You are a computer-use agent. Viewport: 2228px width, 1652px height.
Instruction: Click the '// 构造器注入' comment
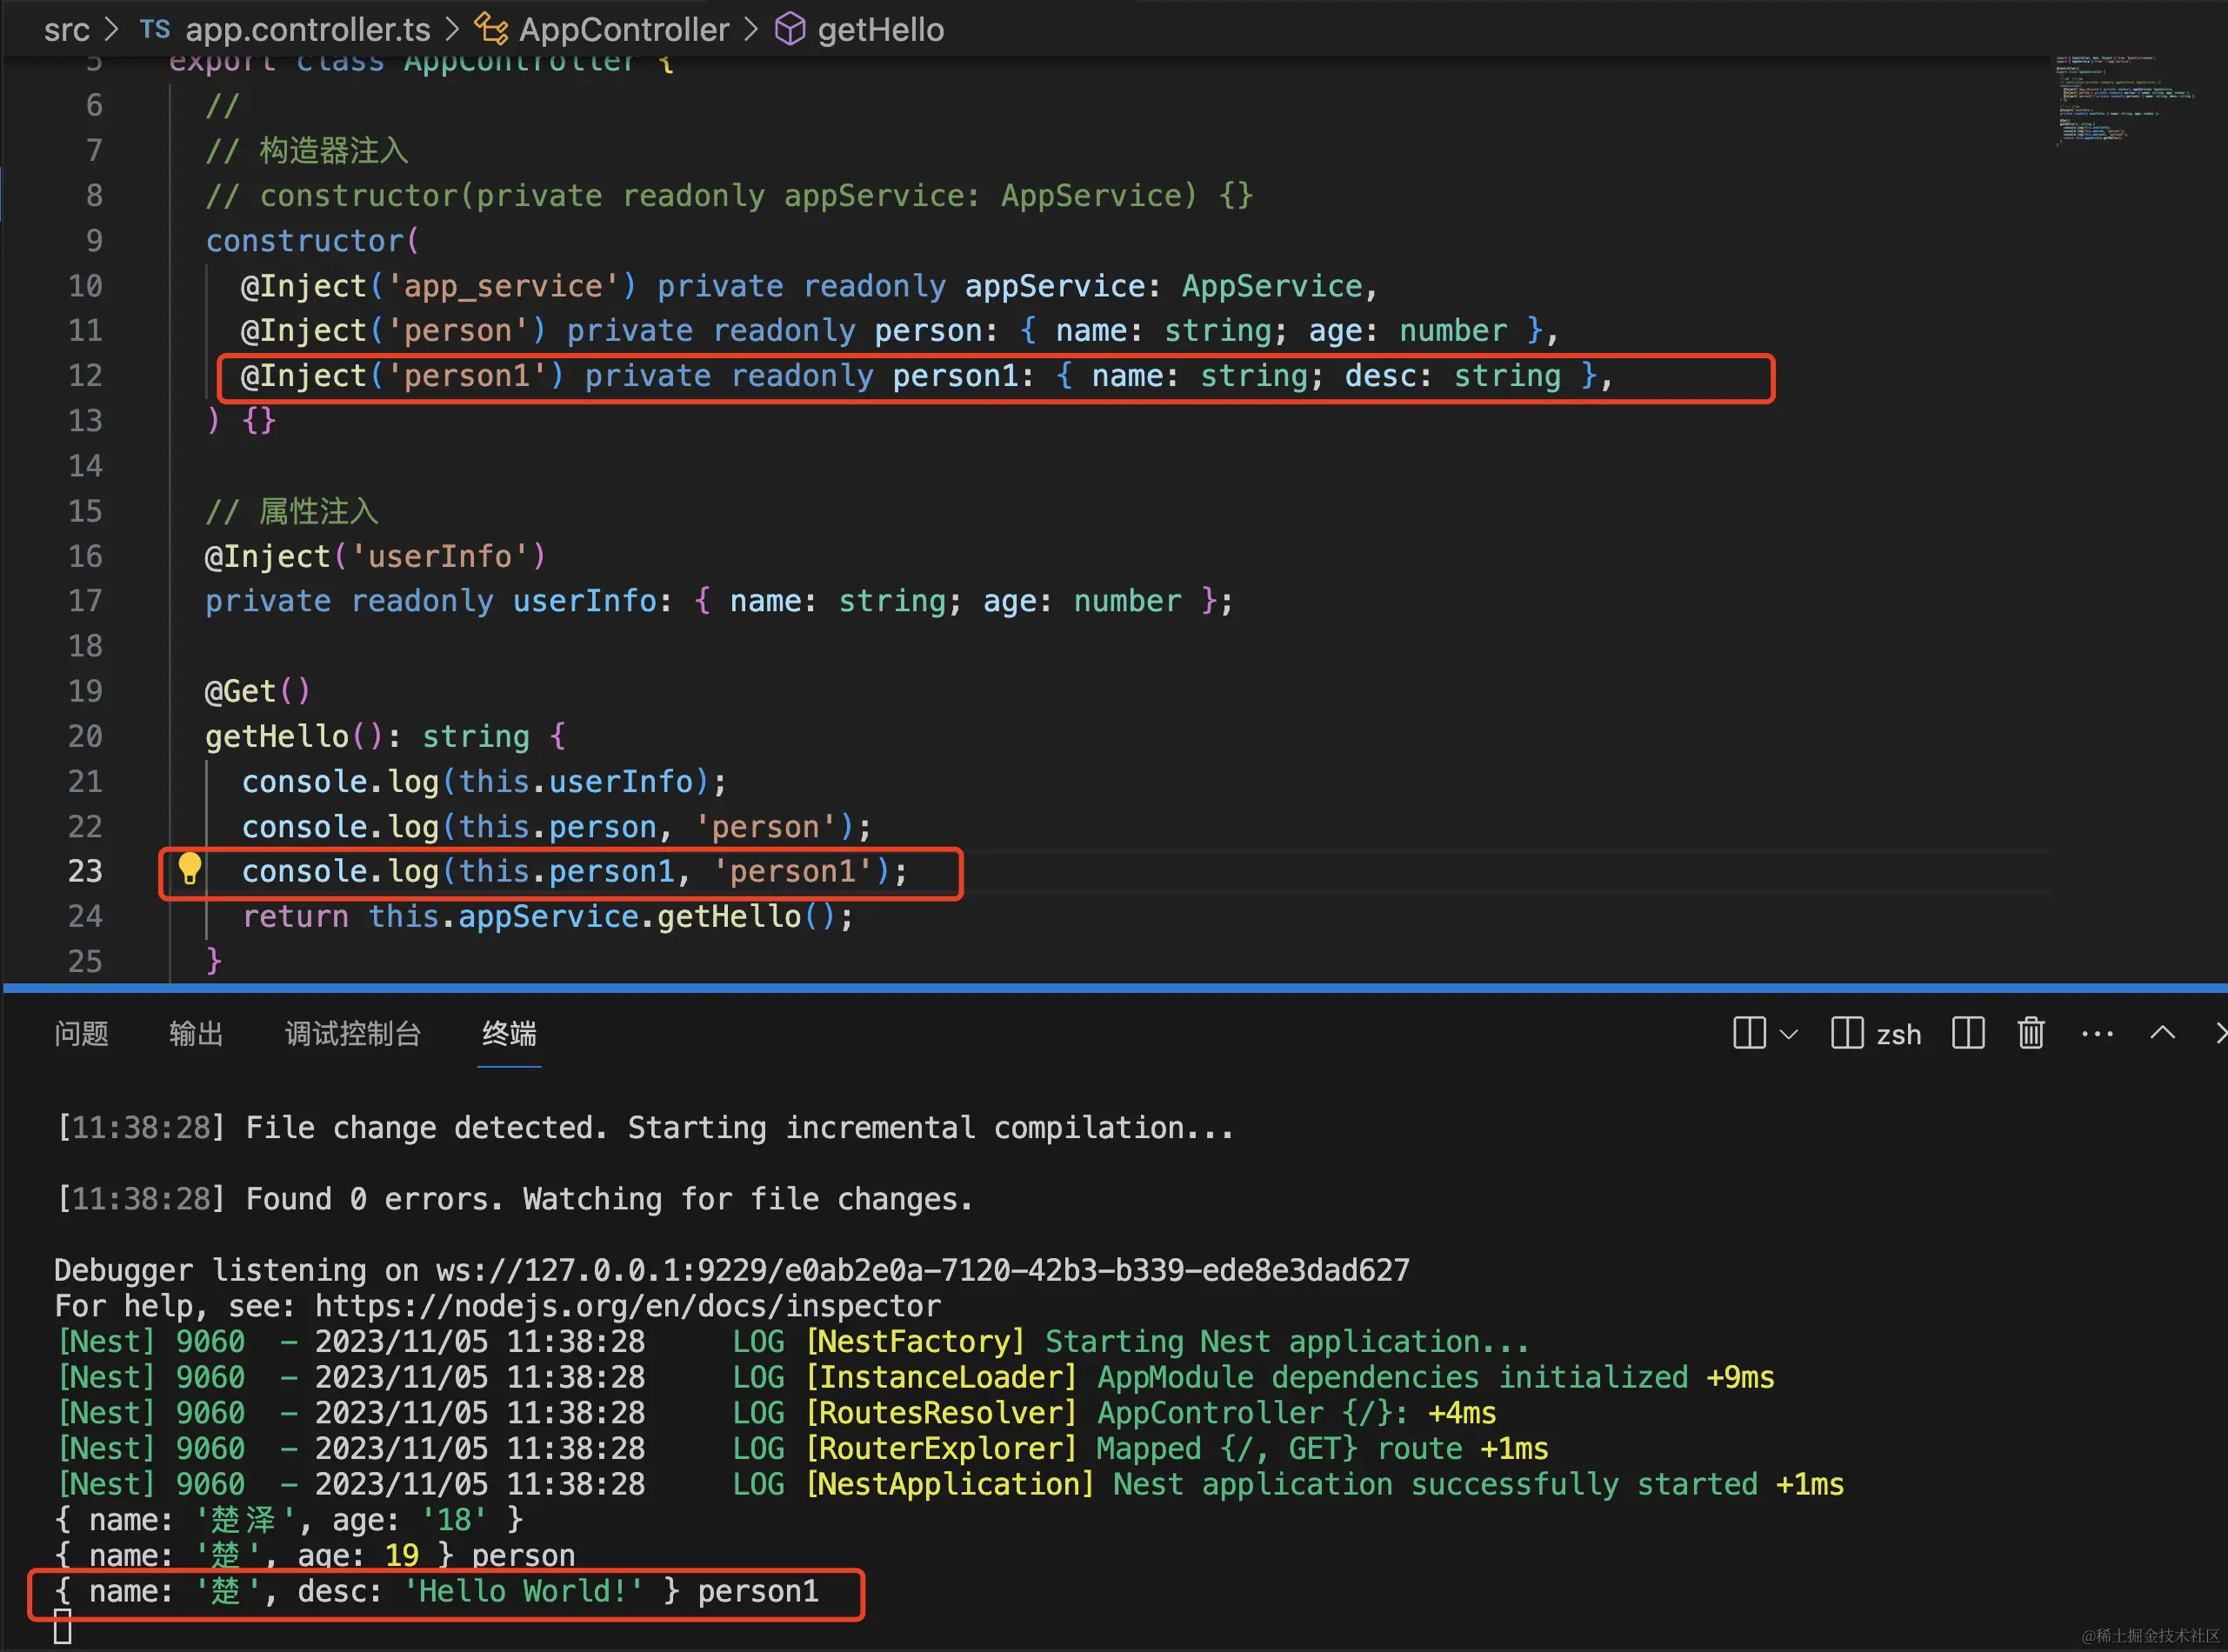307,151
